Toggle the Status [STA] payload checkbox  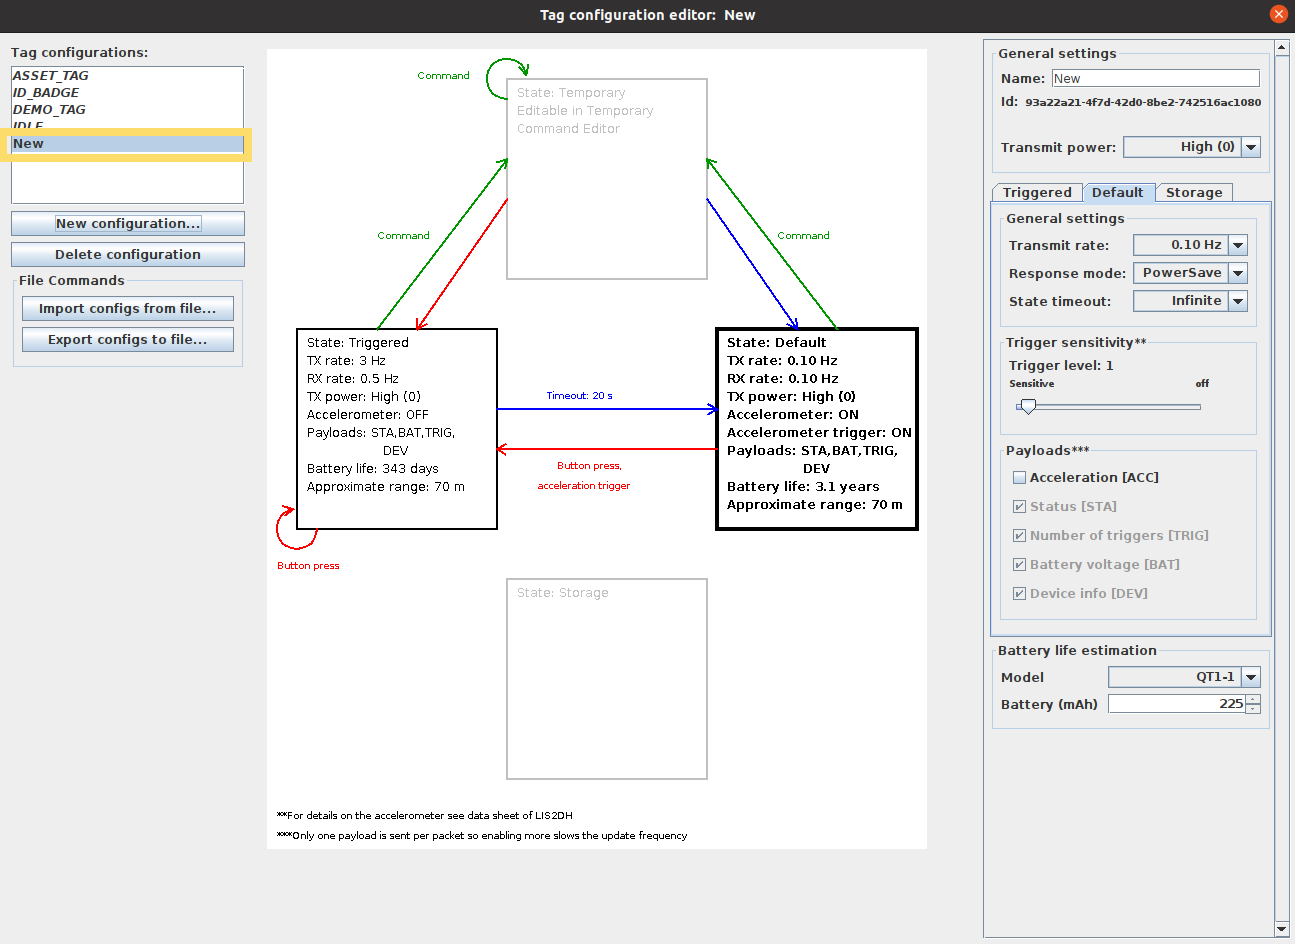1020,507
